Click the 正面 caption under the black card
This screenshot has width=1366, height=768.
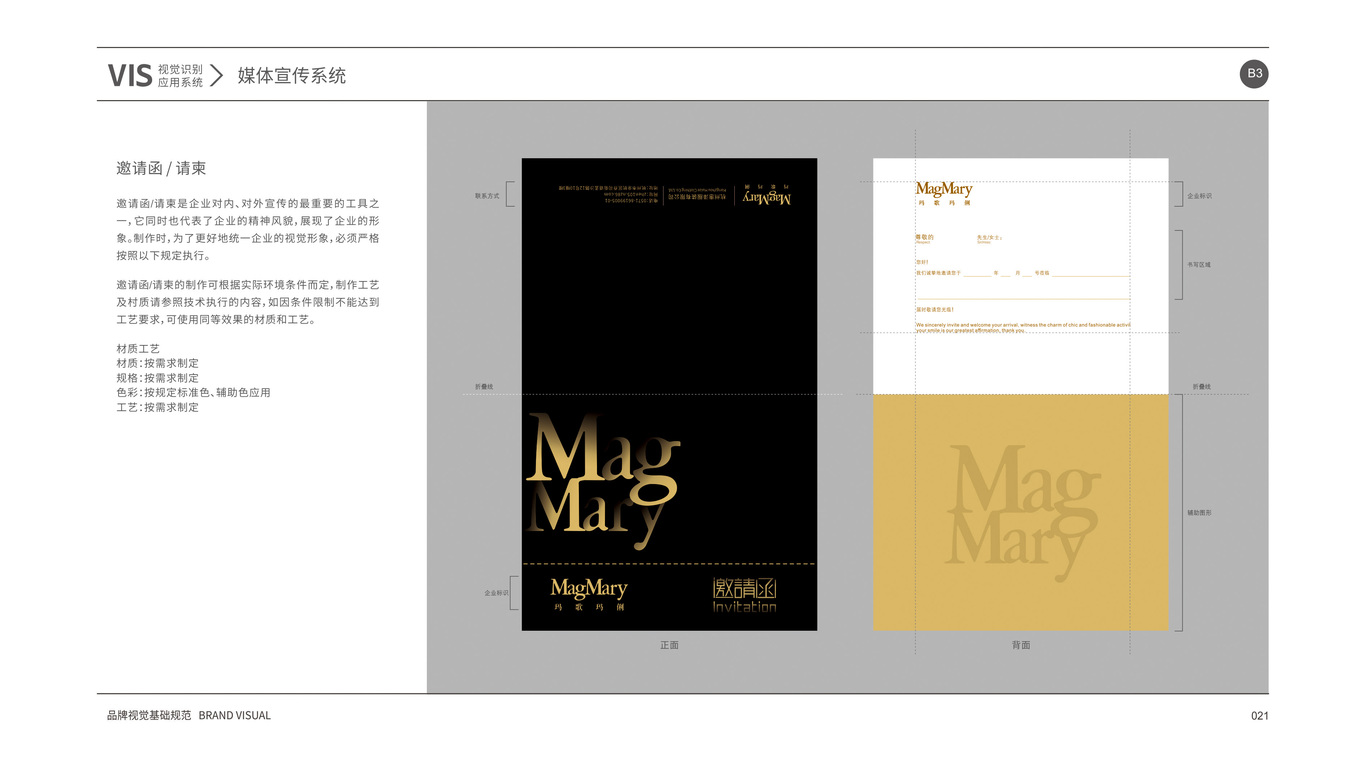click(x=669, y=645)
